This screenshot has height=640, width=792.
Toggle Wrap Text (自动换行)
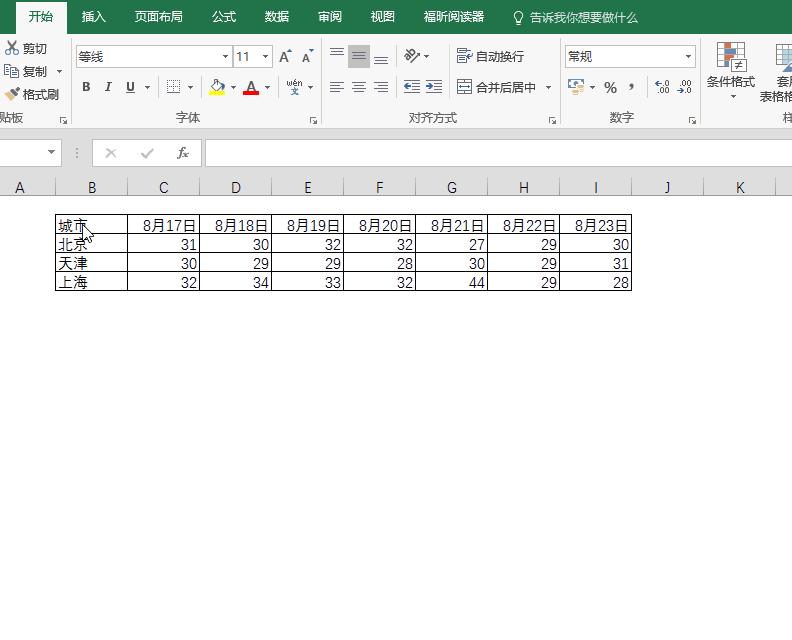click(490, 56)
